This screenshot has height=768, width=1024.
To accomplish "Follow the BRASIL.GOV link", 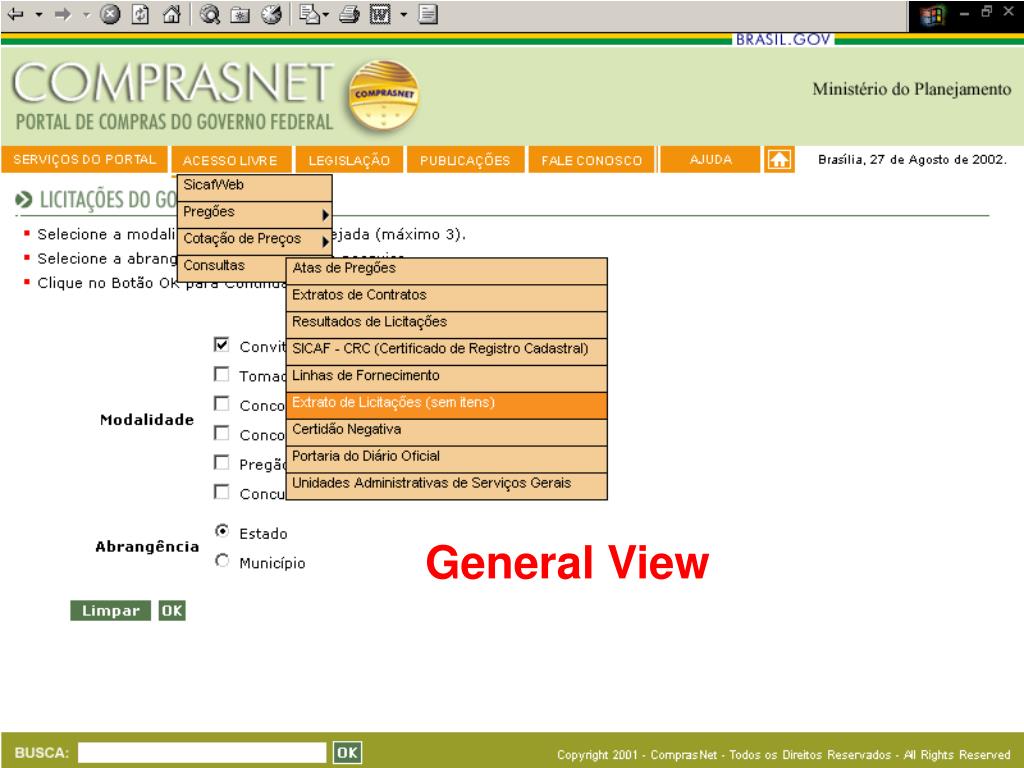I will tap(783, 39).
